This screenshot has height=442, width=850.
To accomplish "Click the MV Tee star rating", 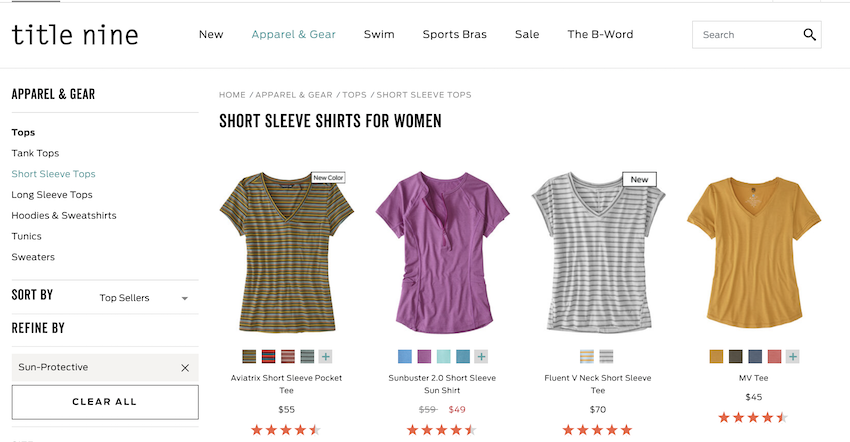I will (753, 418).
